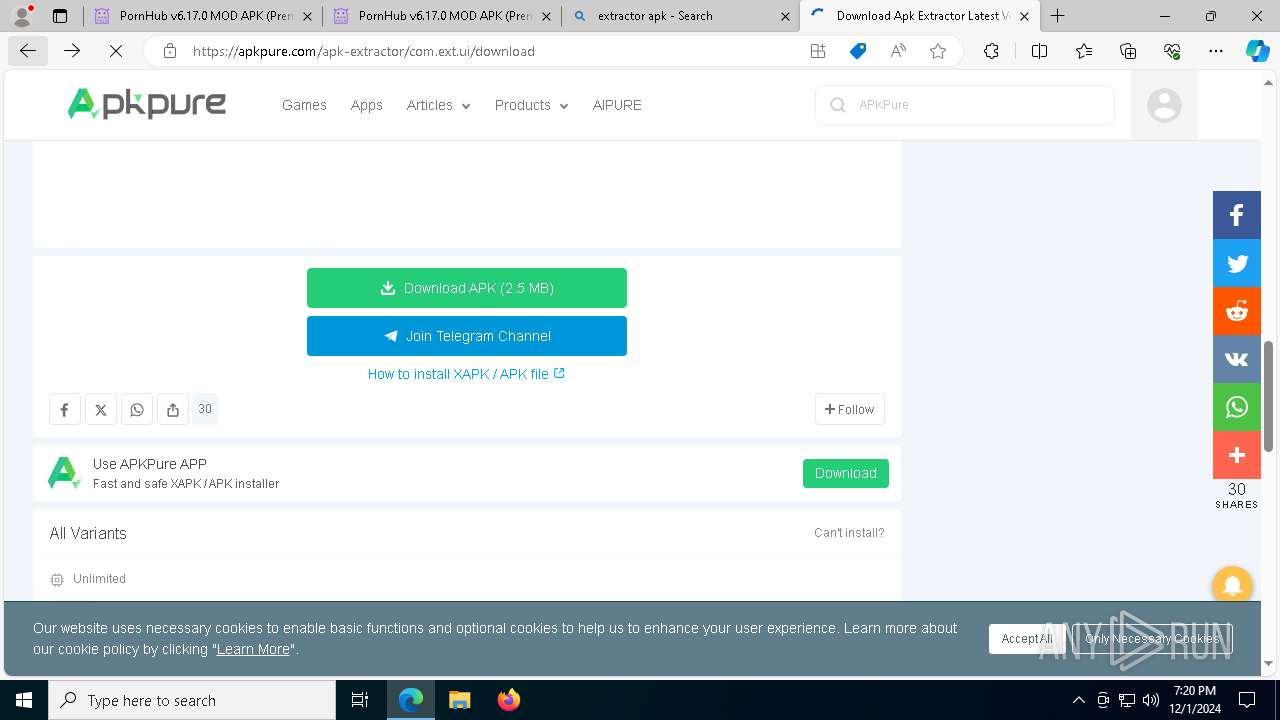Click the search magnifier icon in APKPure
This screenshot has height=720, width=1280.
[838, 105]
